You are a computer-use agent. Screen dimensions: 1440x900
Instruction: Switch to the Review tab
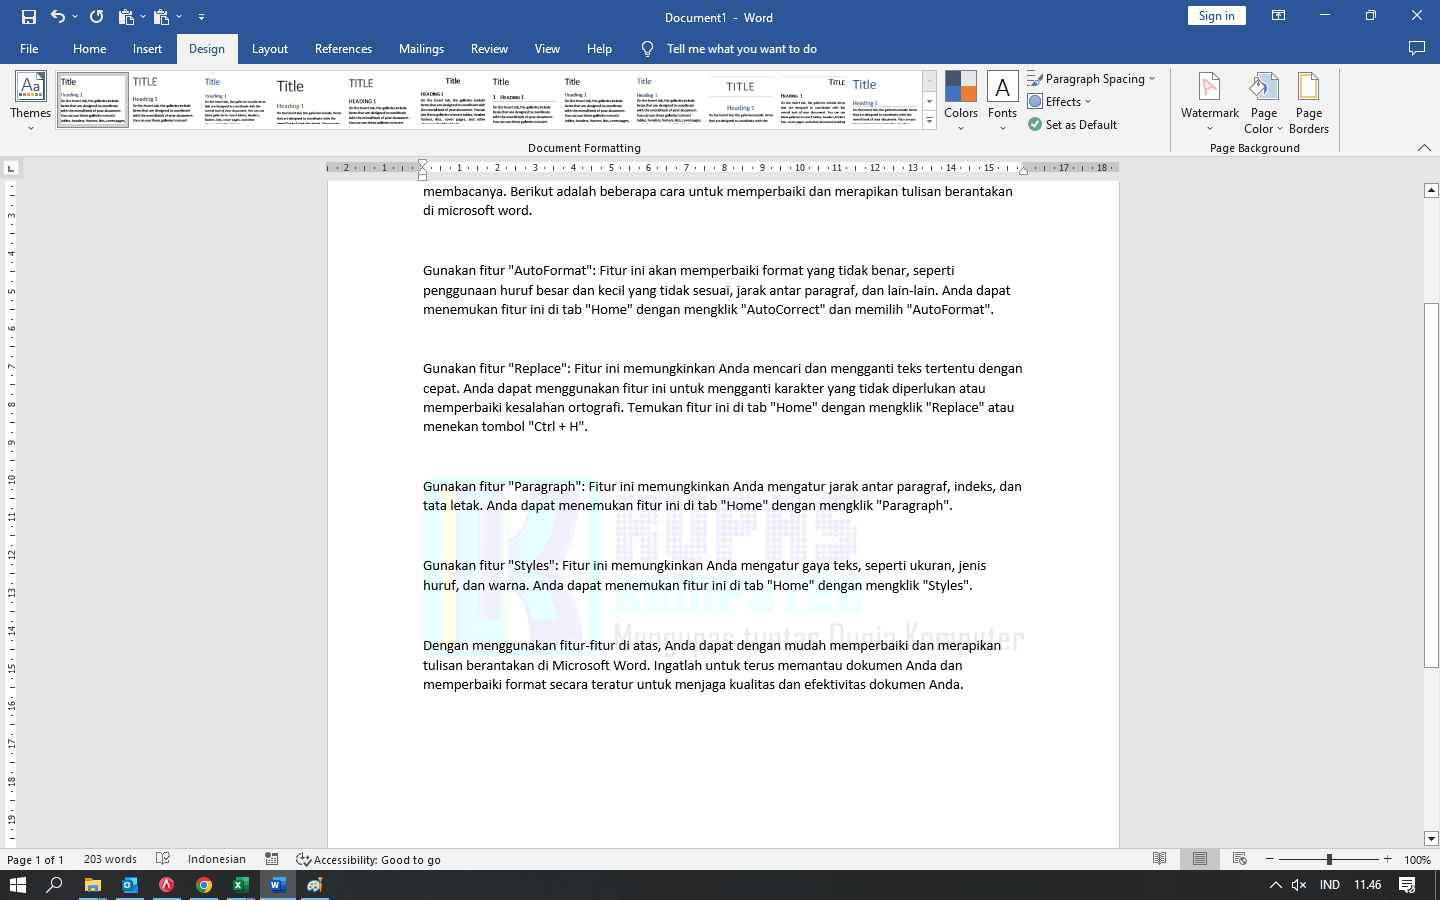click(489, 49)
